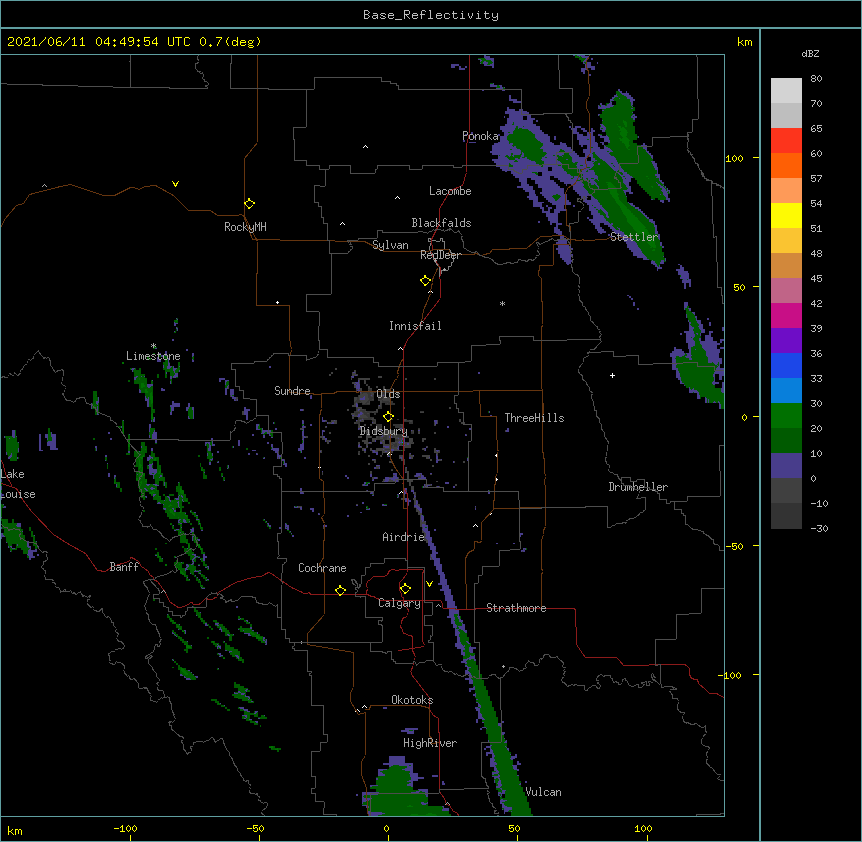Click the yellow V marker in the northwest
Image resolution: width=862 pixels, height=842 pixels.
point(175,184)
